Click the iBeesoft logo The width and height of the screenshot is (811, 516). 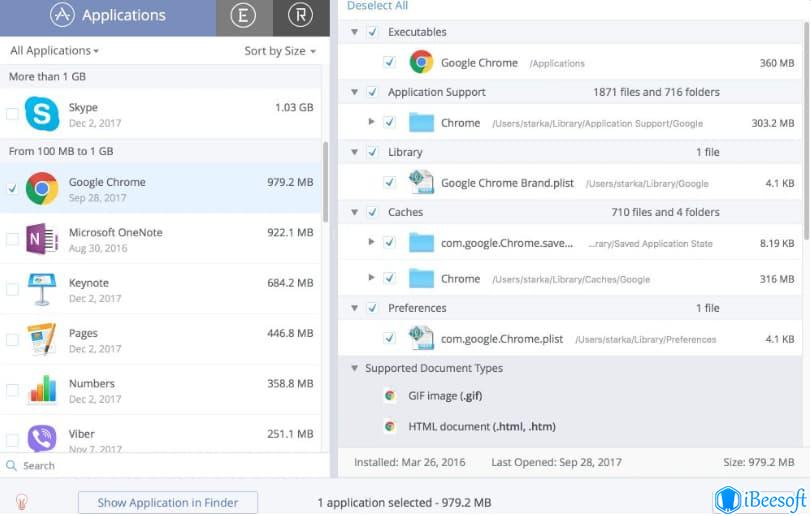[x=760, y=499]
